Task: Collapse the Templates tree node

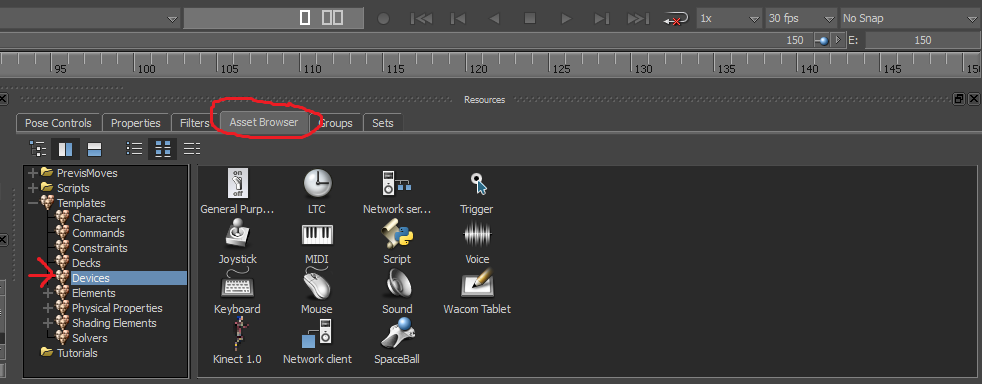Action: [33, 203]
